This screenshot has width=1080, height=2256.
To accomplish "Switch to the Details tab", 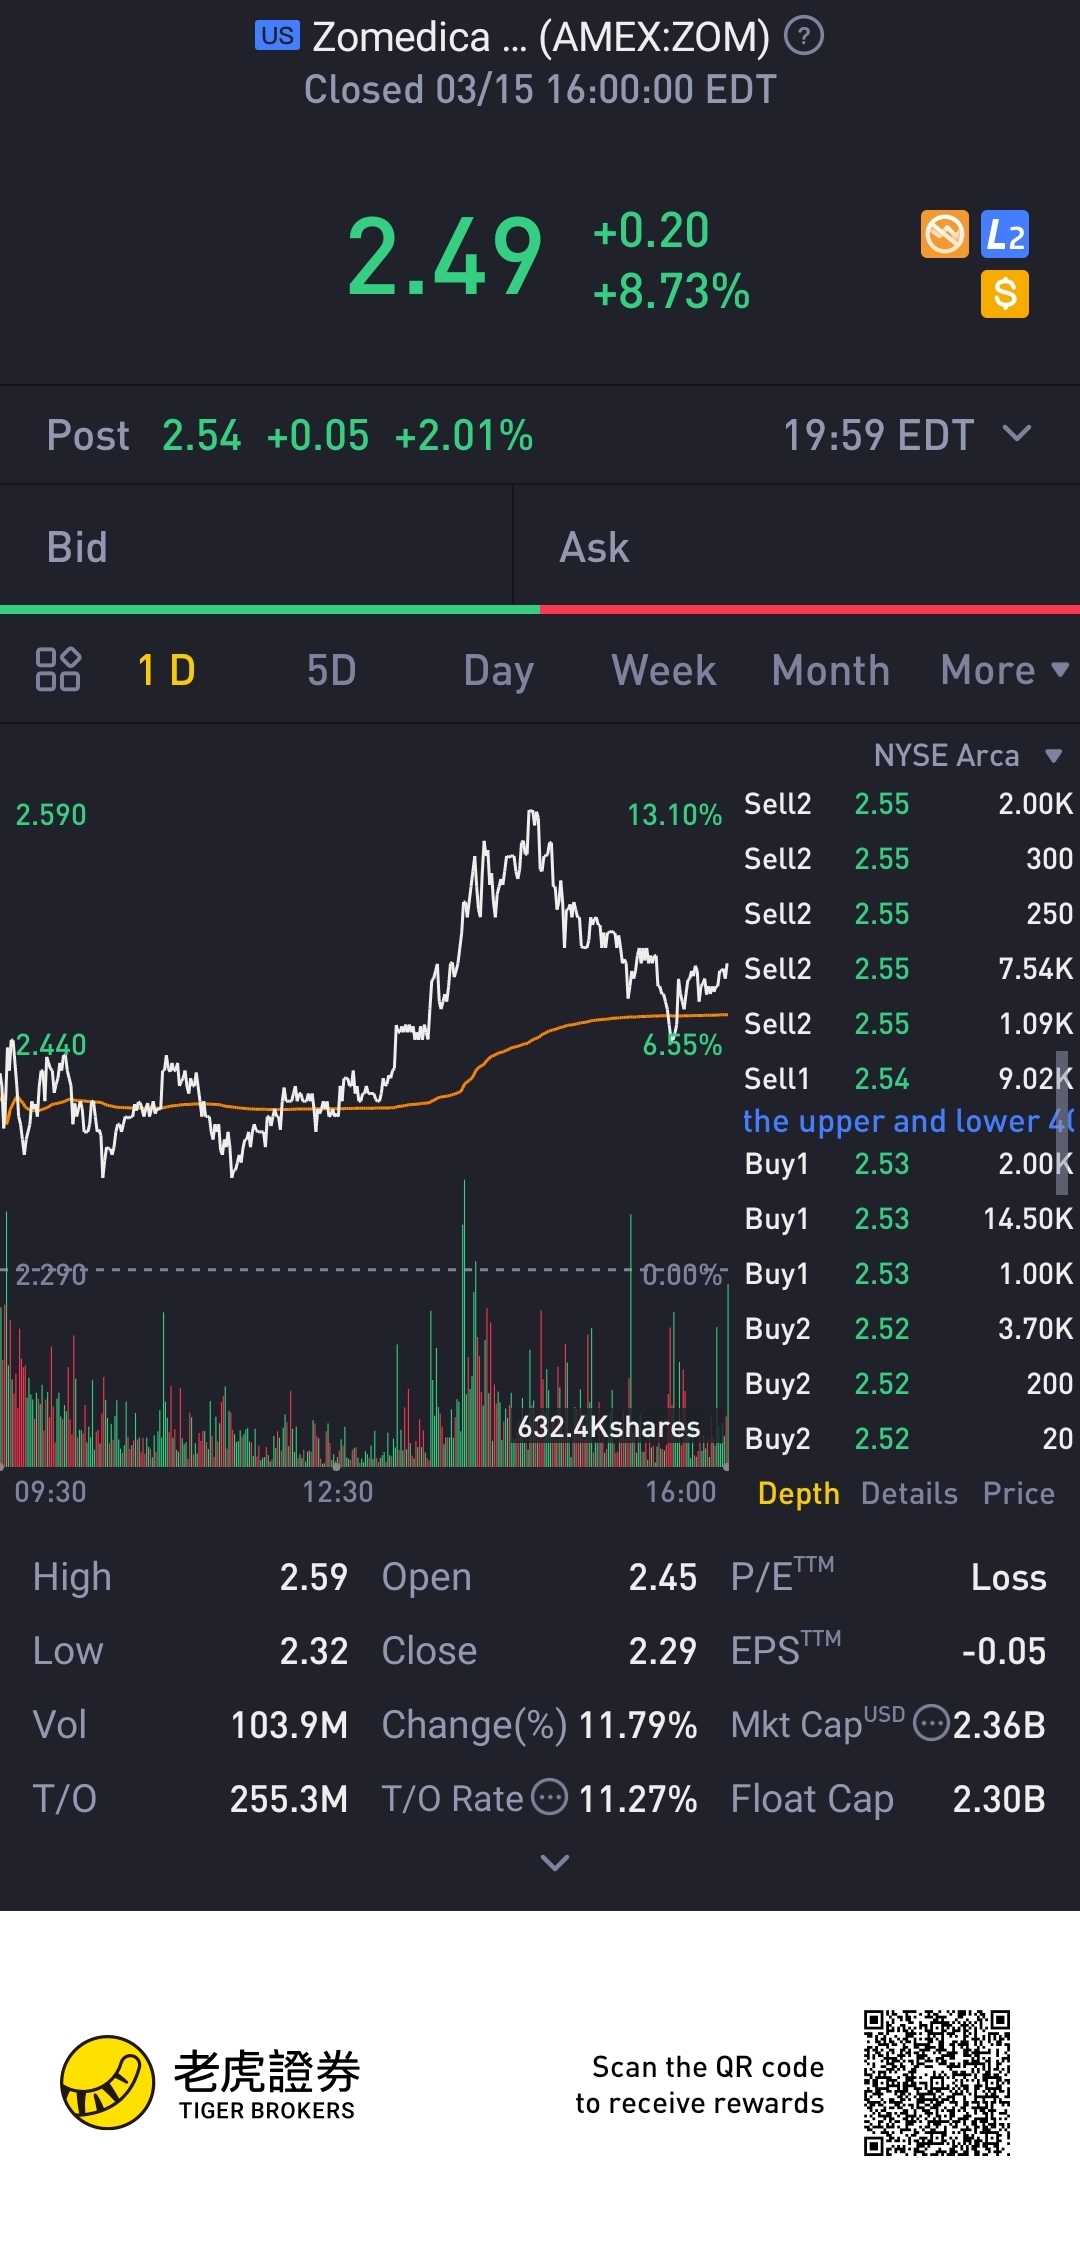I will [909, 1493].
